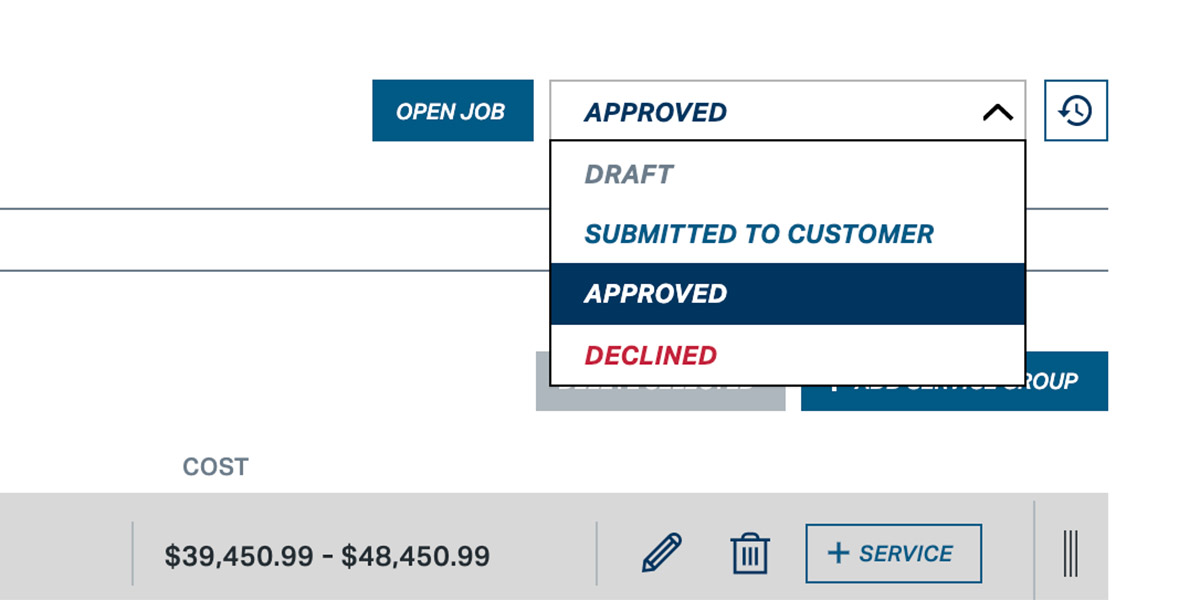Click the COST column header
This screenshot has width=1200, height=600.
click(x=215, y=467)
